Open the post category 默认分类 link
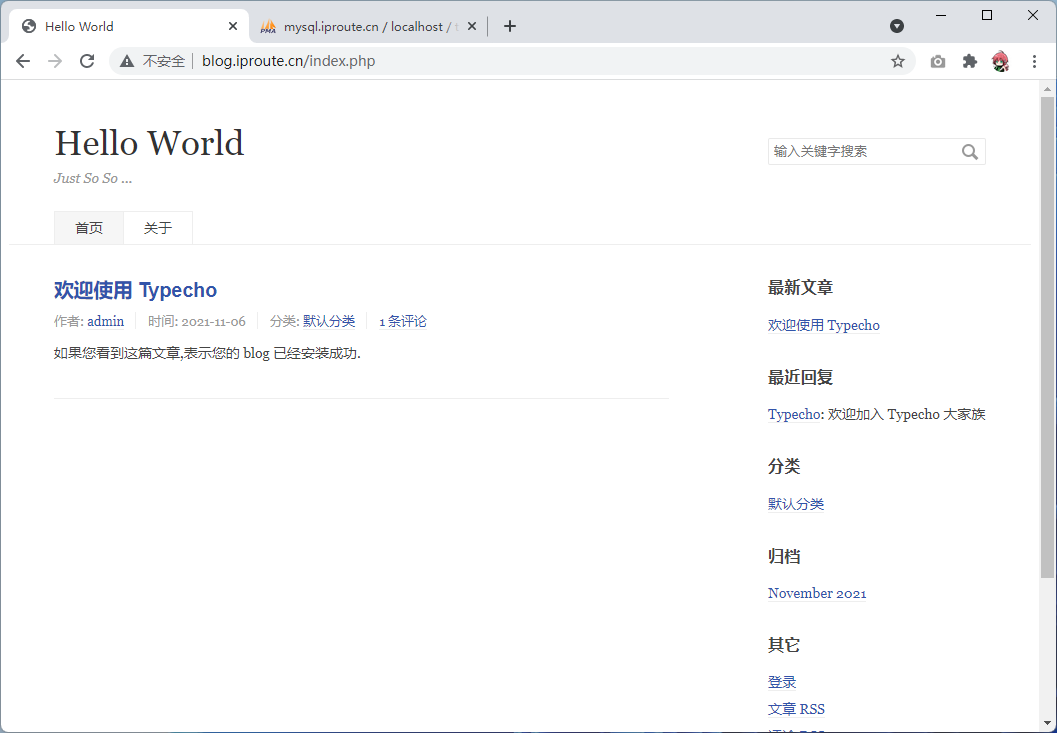 tap(329, 322)
